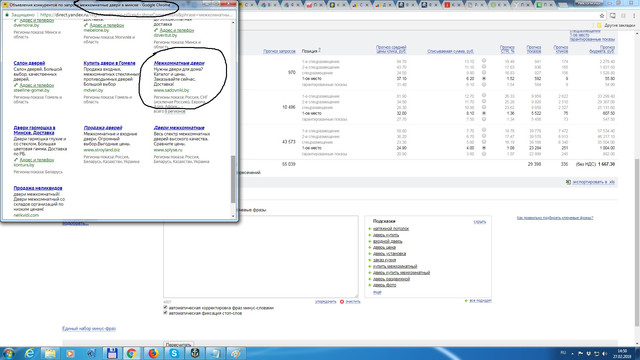Click the green plus next to 'натяжной потолок'
Image resolution: width=640 pixels, height=360 pixels.
click(370, 229)
